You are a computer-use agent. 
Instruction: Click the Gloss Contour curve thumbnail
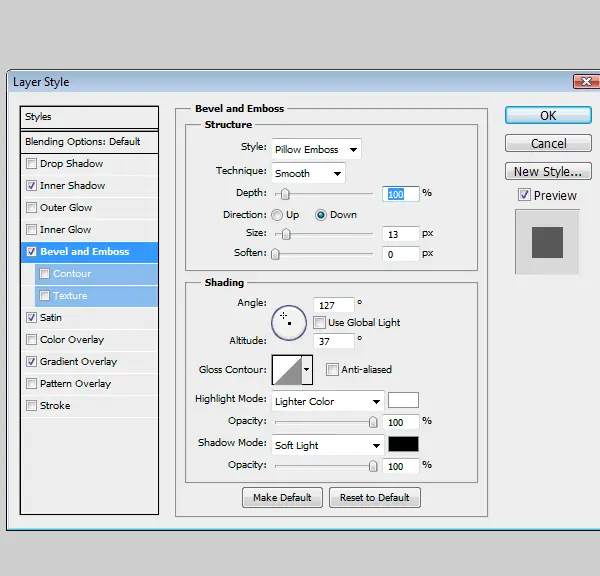click(x=287, y=370)
